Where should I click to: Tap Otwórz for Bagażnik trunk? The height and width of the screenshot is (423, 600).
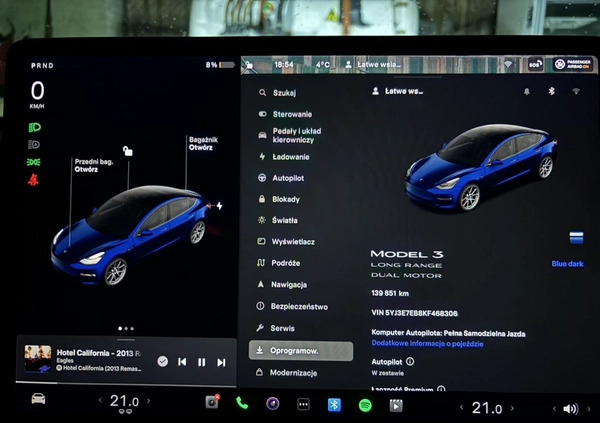coord(201,148)
